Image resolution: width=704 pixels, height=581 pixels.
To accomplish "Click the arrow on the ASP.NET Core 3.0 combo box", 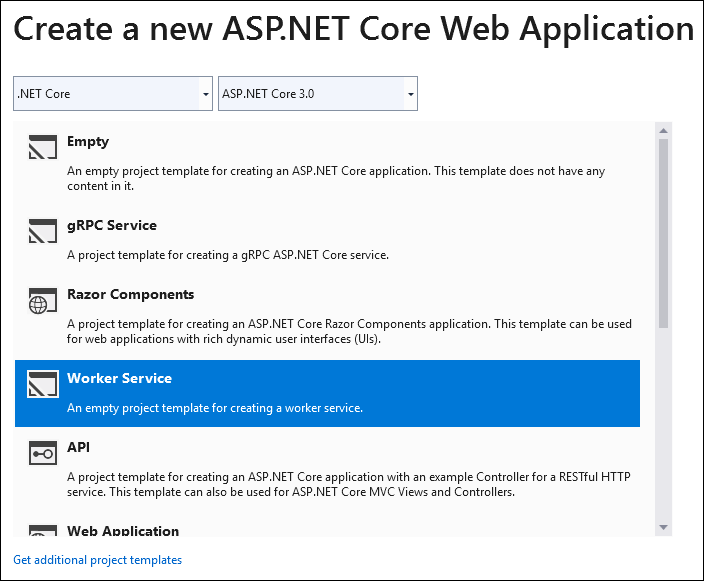I will click(410, 94).
